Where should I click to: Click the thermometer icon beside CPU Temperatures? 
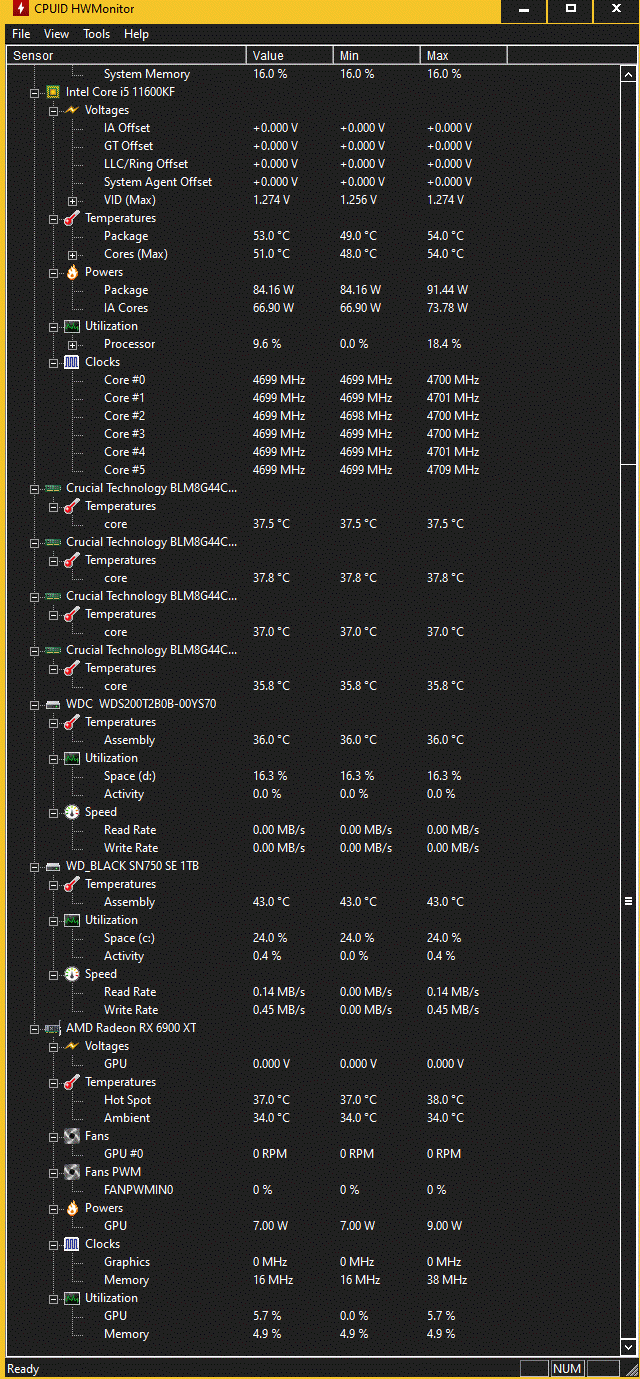tap(72, 218)
